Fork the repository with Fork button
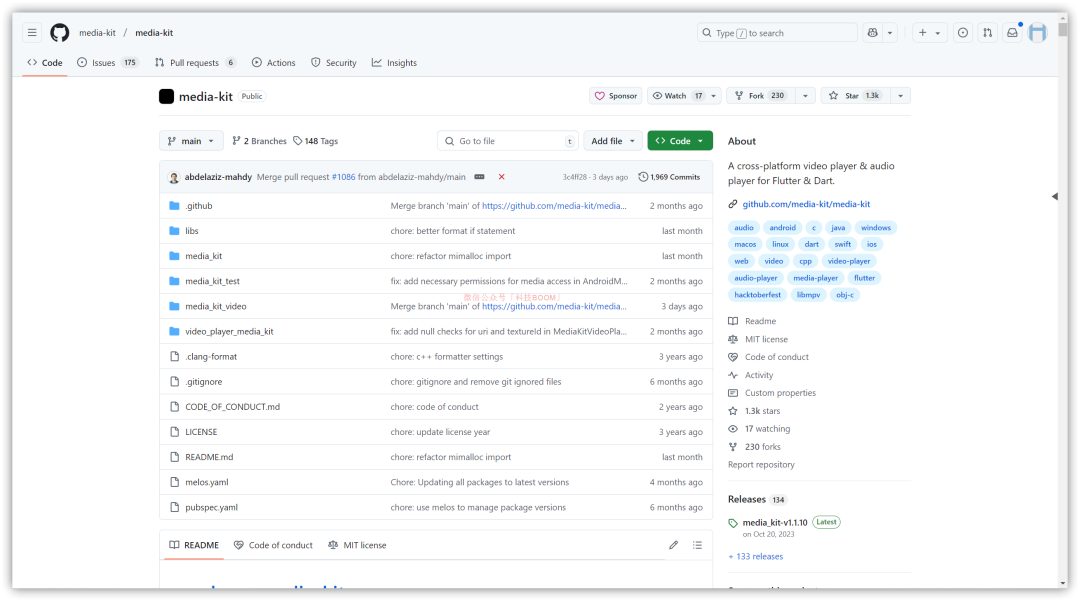1080x601 pixels. coord(762,96)
